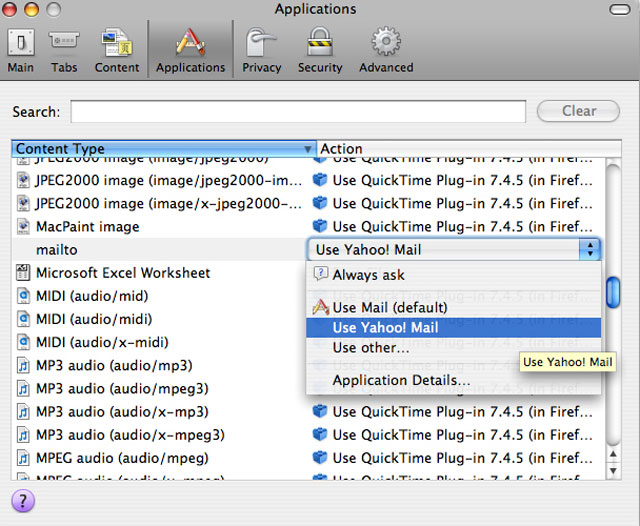
Task: Select the mailto content type row
Action: (159, 249)
